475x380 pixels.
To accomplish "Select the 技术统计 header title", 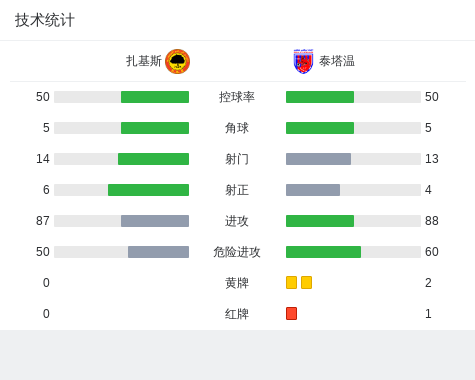I will tap(45, 20).
